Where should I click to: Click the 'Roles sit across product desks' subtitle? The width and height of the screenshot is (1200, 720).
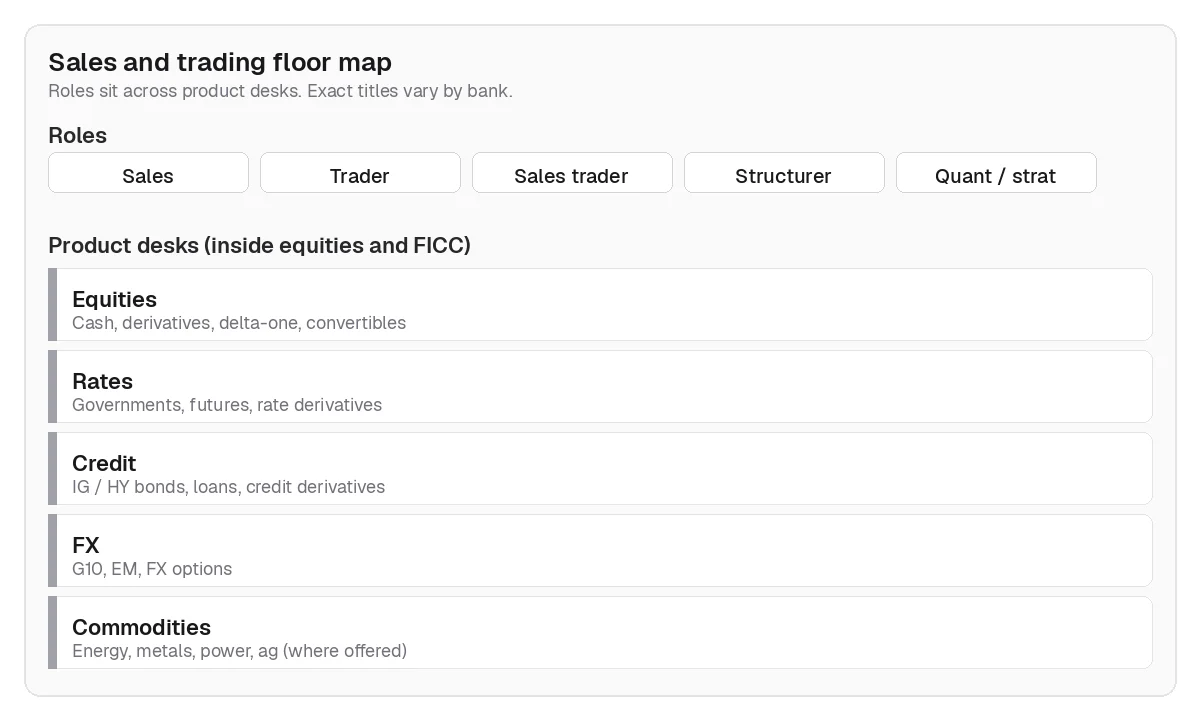[x=280, y=91]
